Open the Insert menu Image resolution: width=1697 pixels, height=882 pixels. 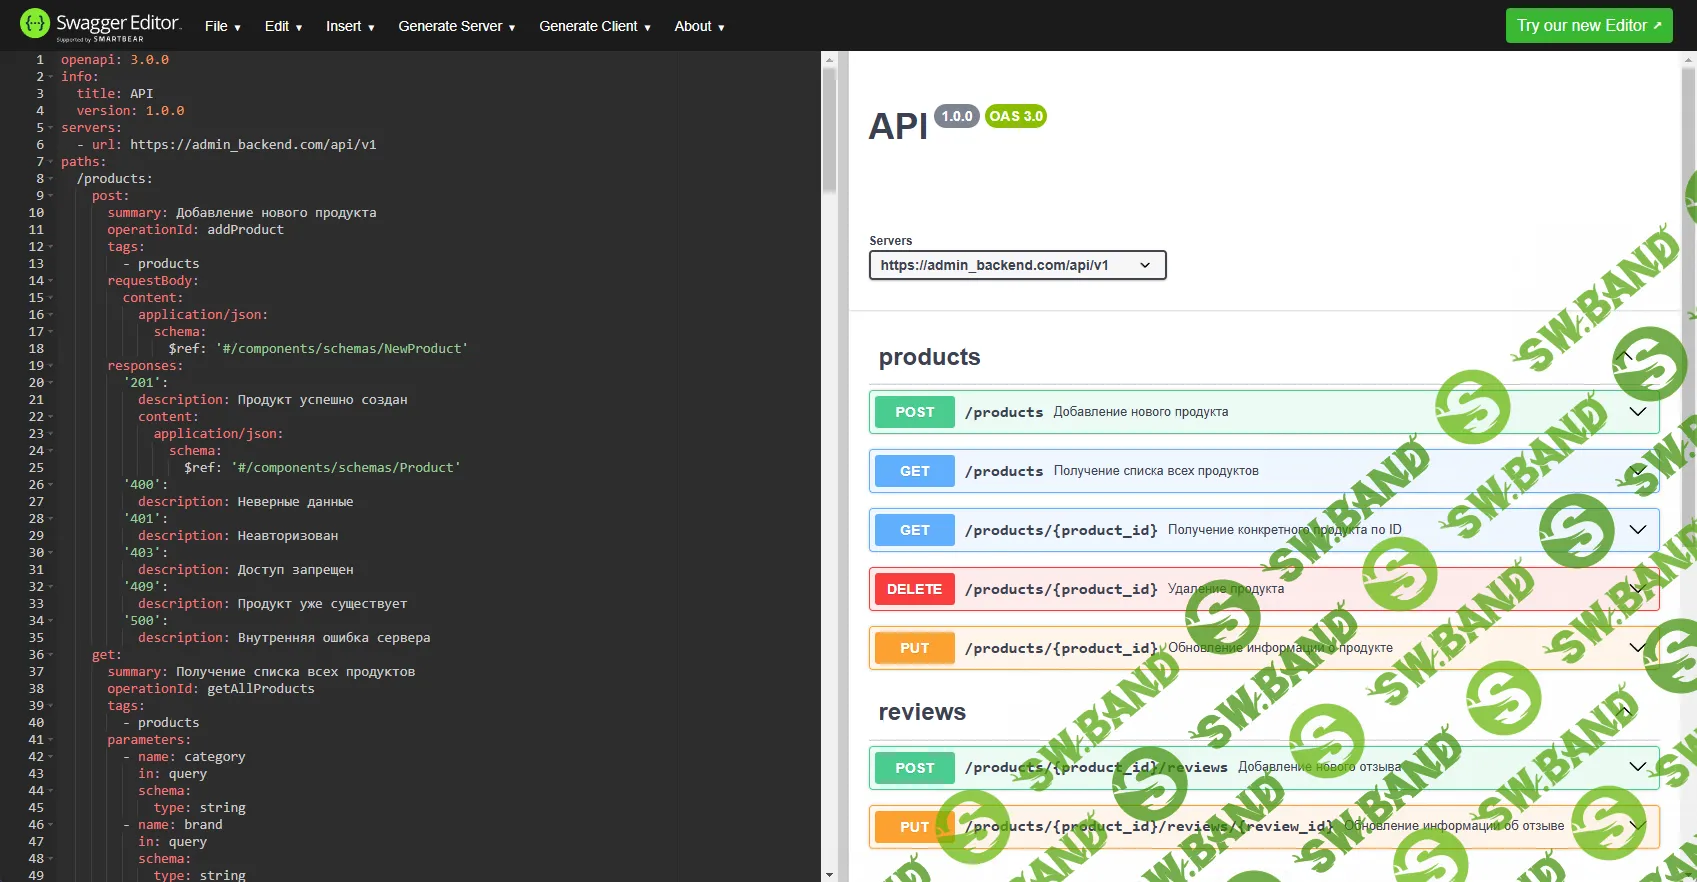[350, 26]
